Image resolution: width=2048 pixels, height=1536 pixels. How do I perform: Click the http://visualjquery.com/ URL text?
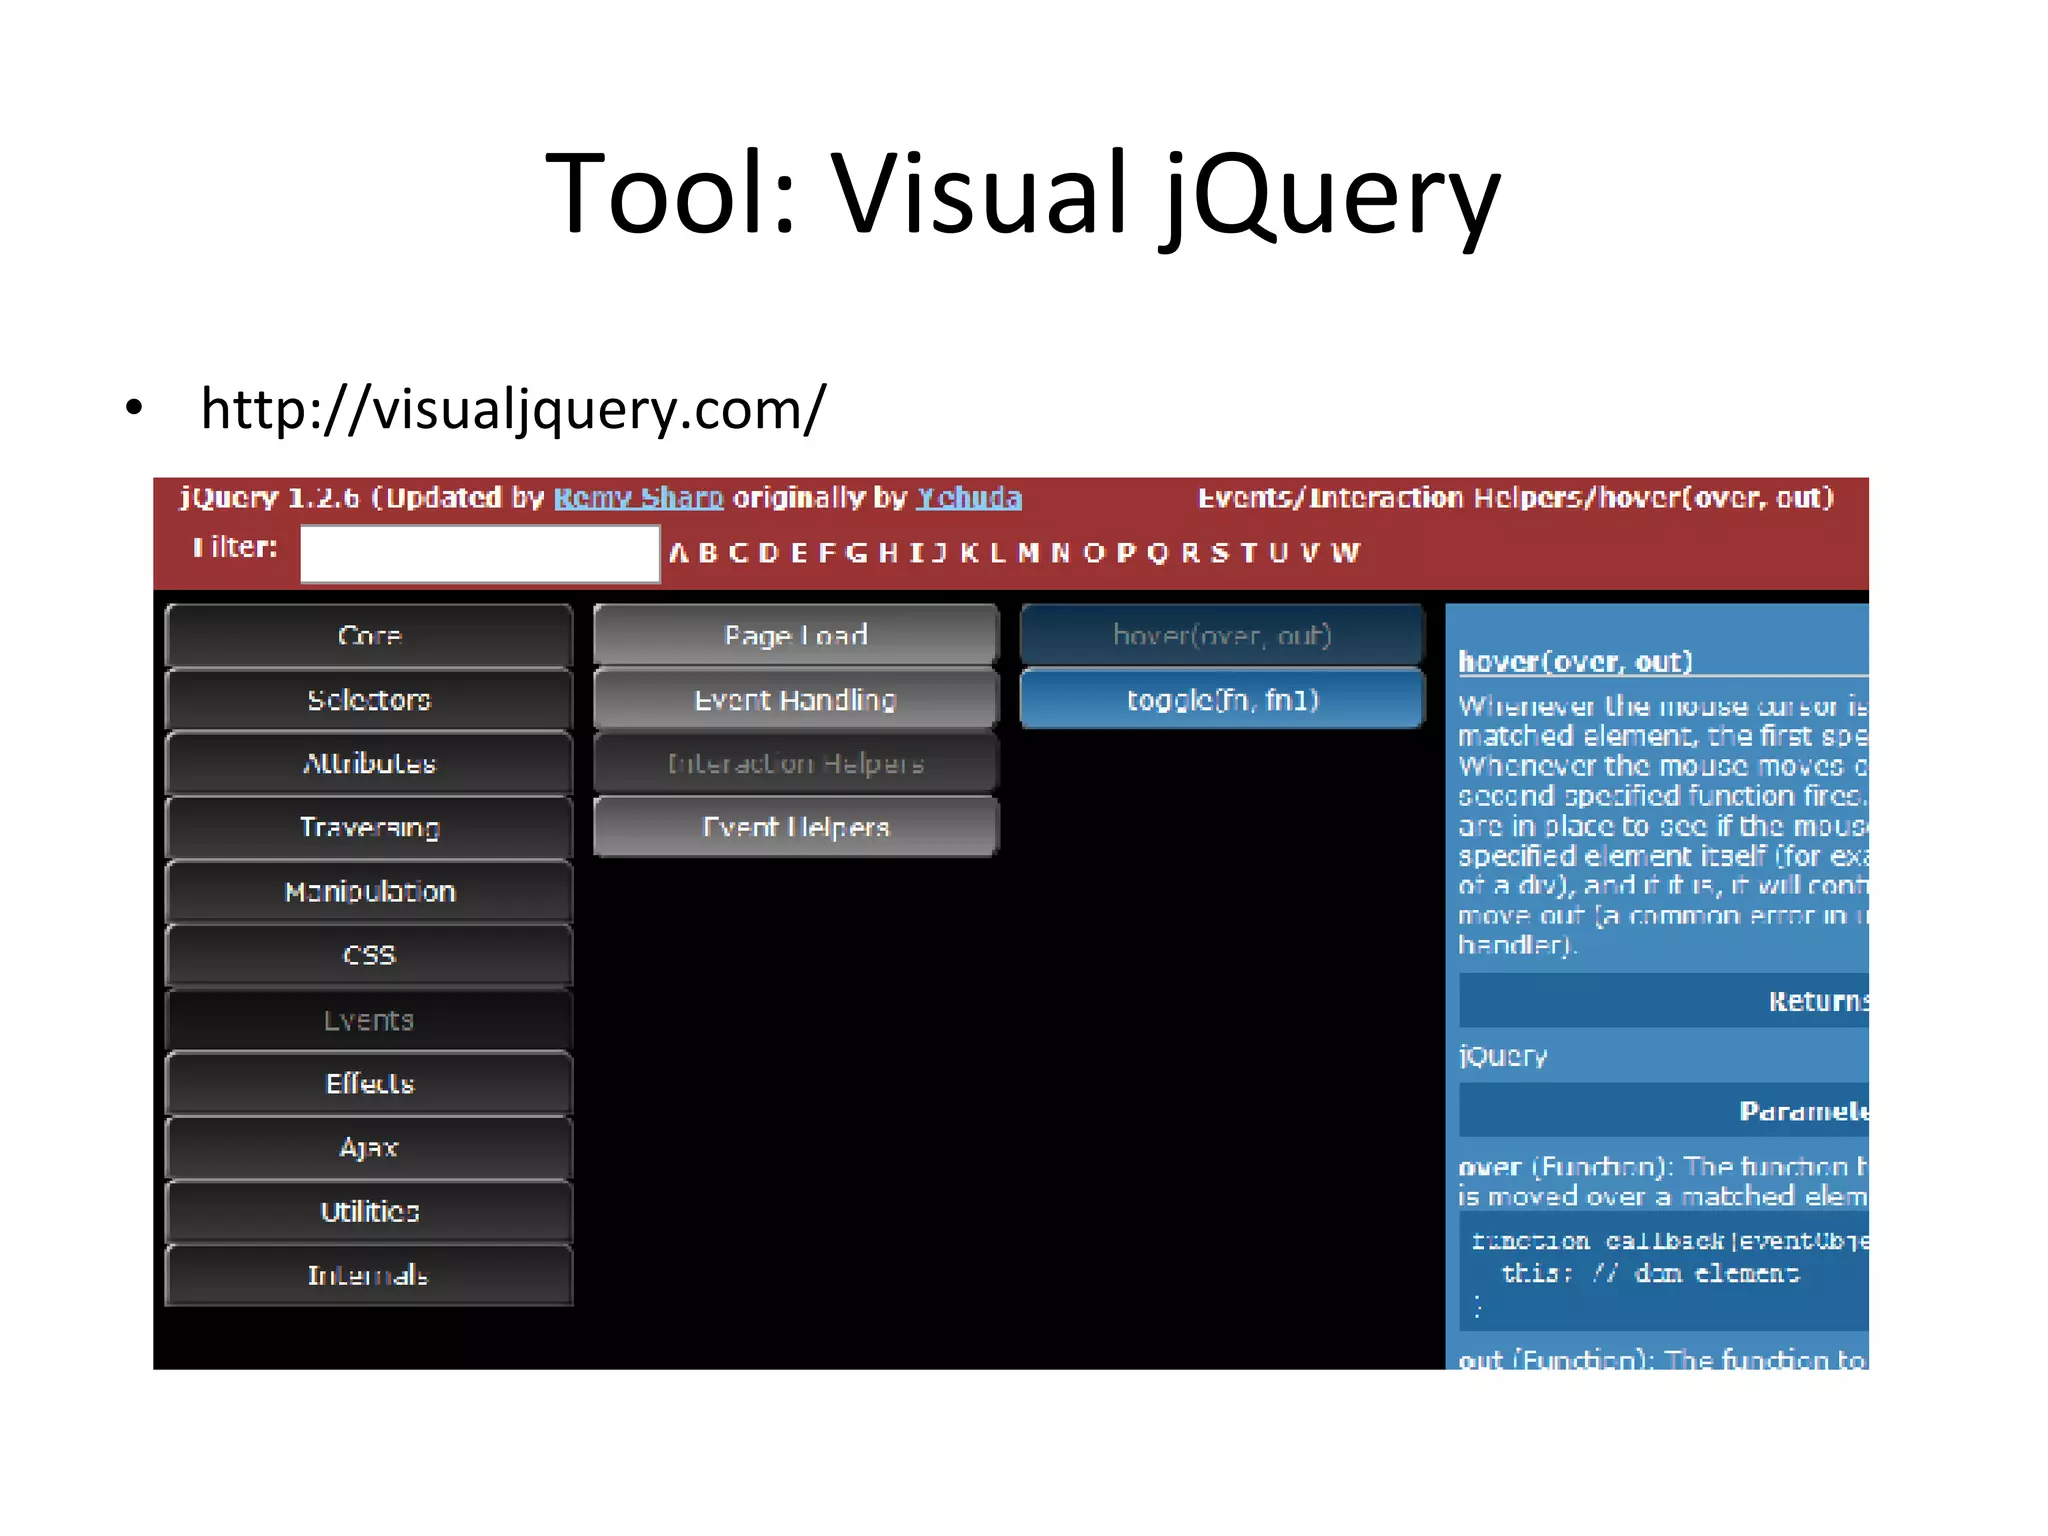(x=513, y=409)
